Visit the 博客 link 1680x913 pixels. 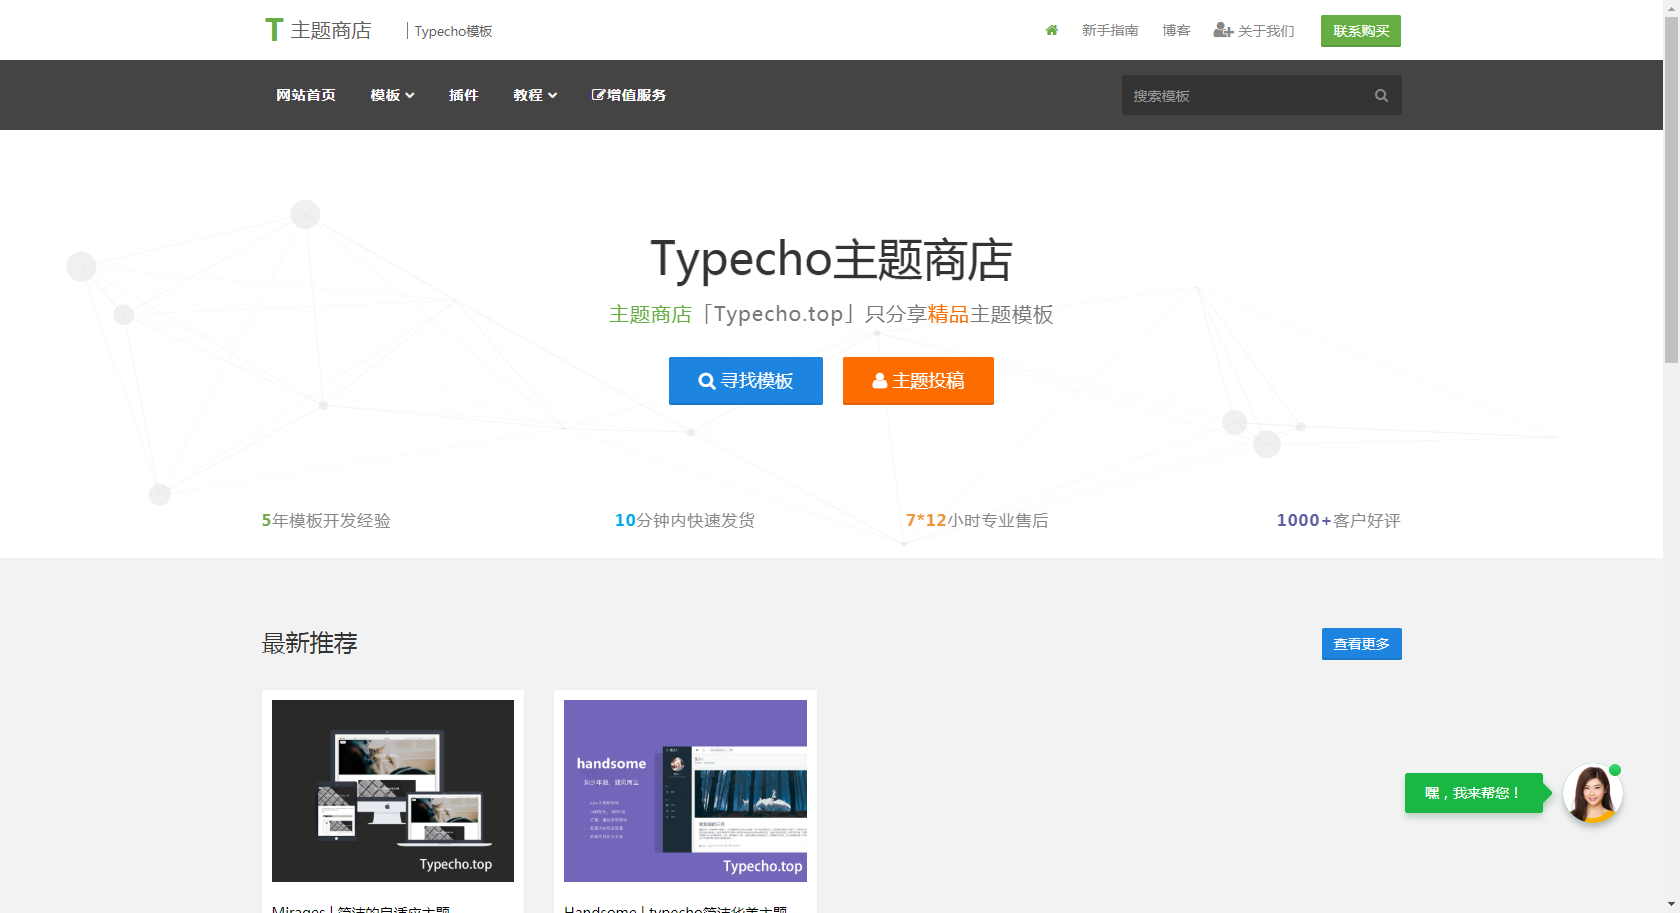1177,30
